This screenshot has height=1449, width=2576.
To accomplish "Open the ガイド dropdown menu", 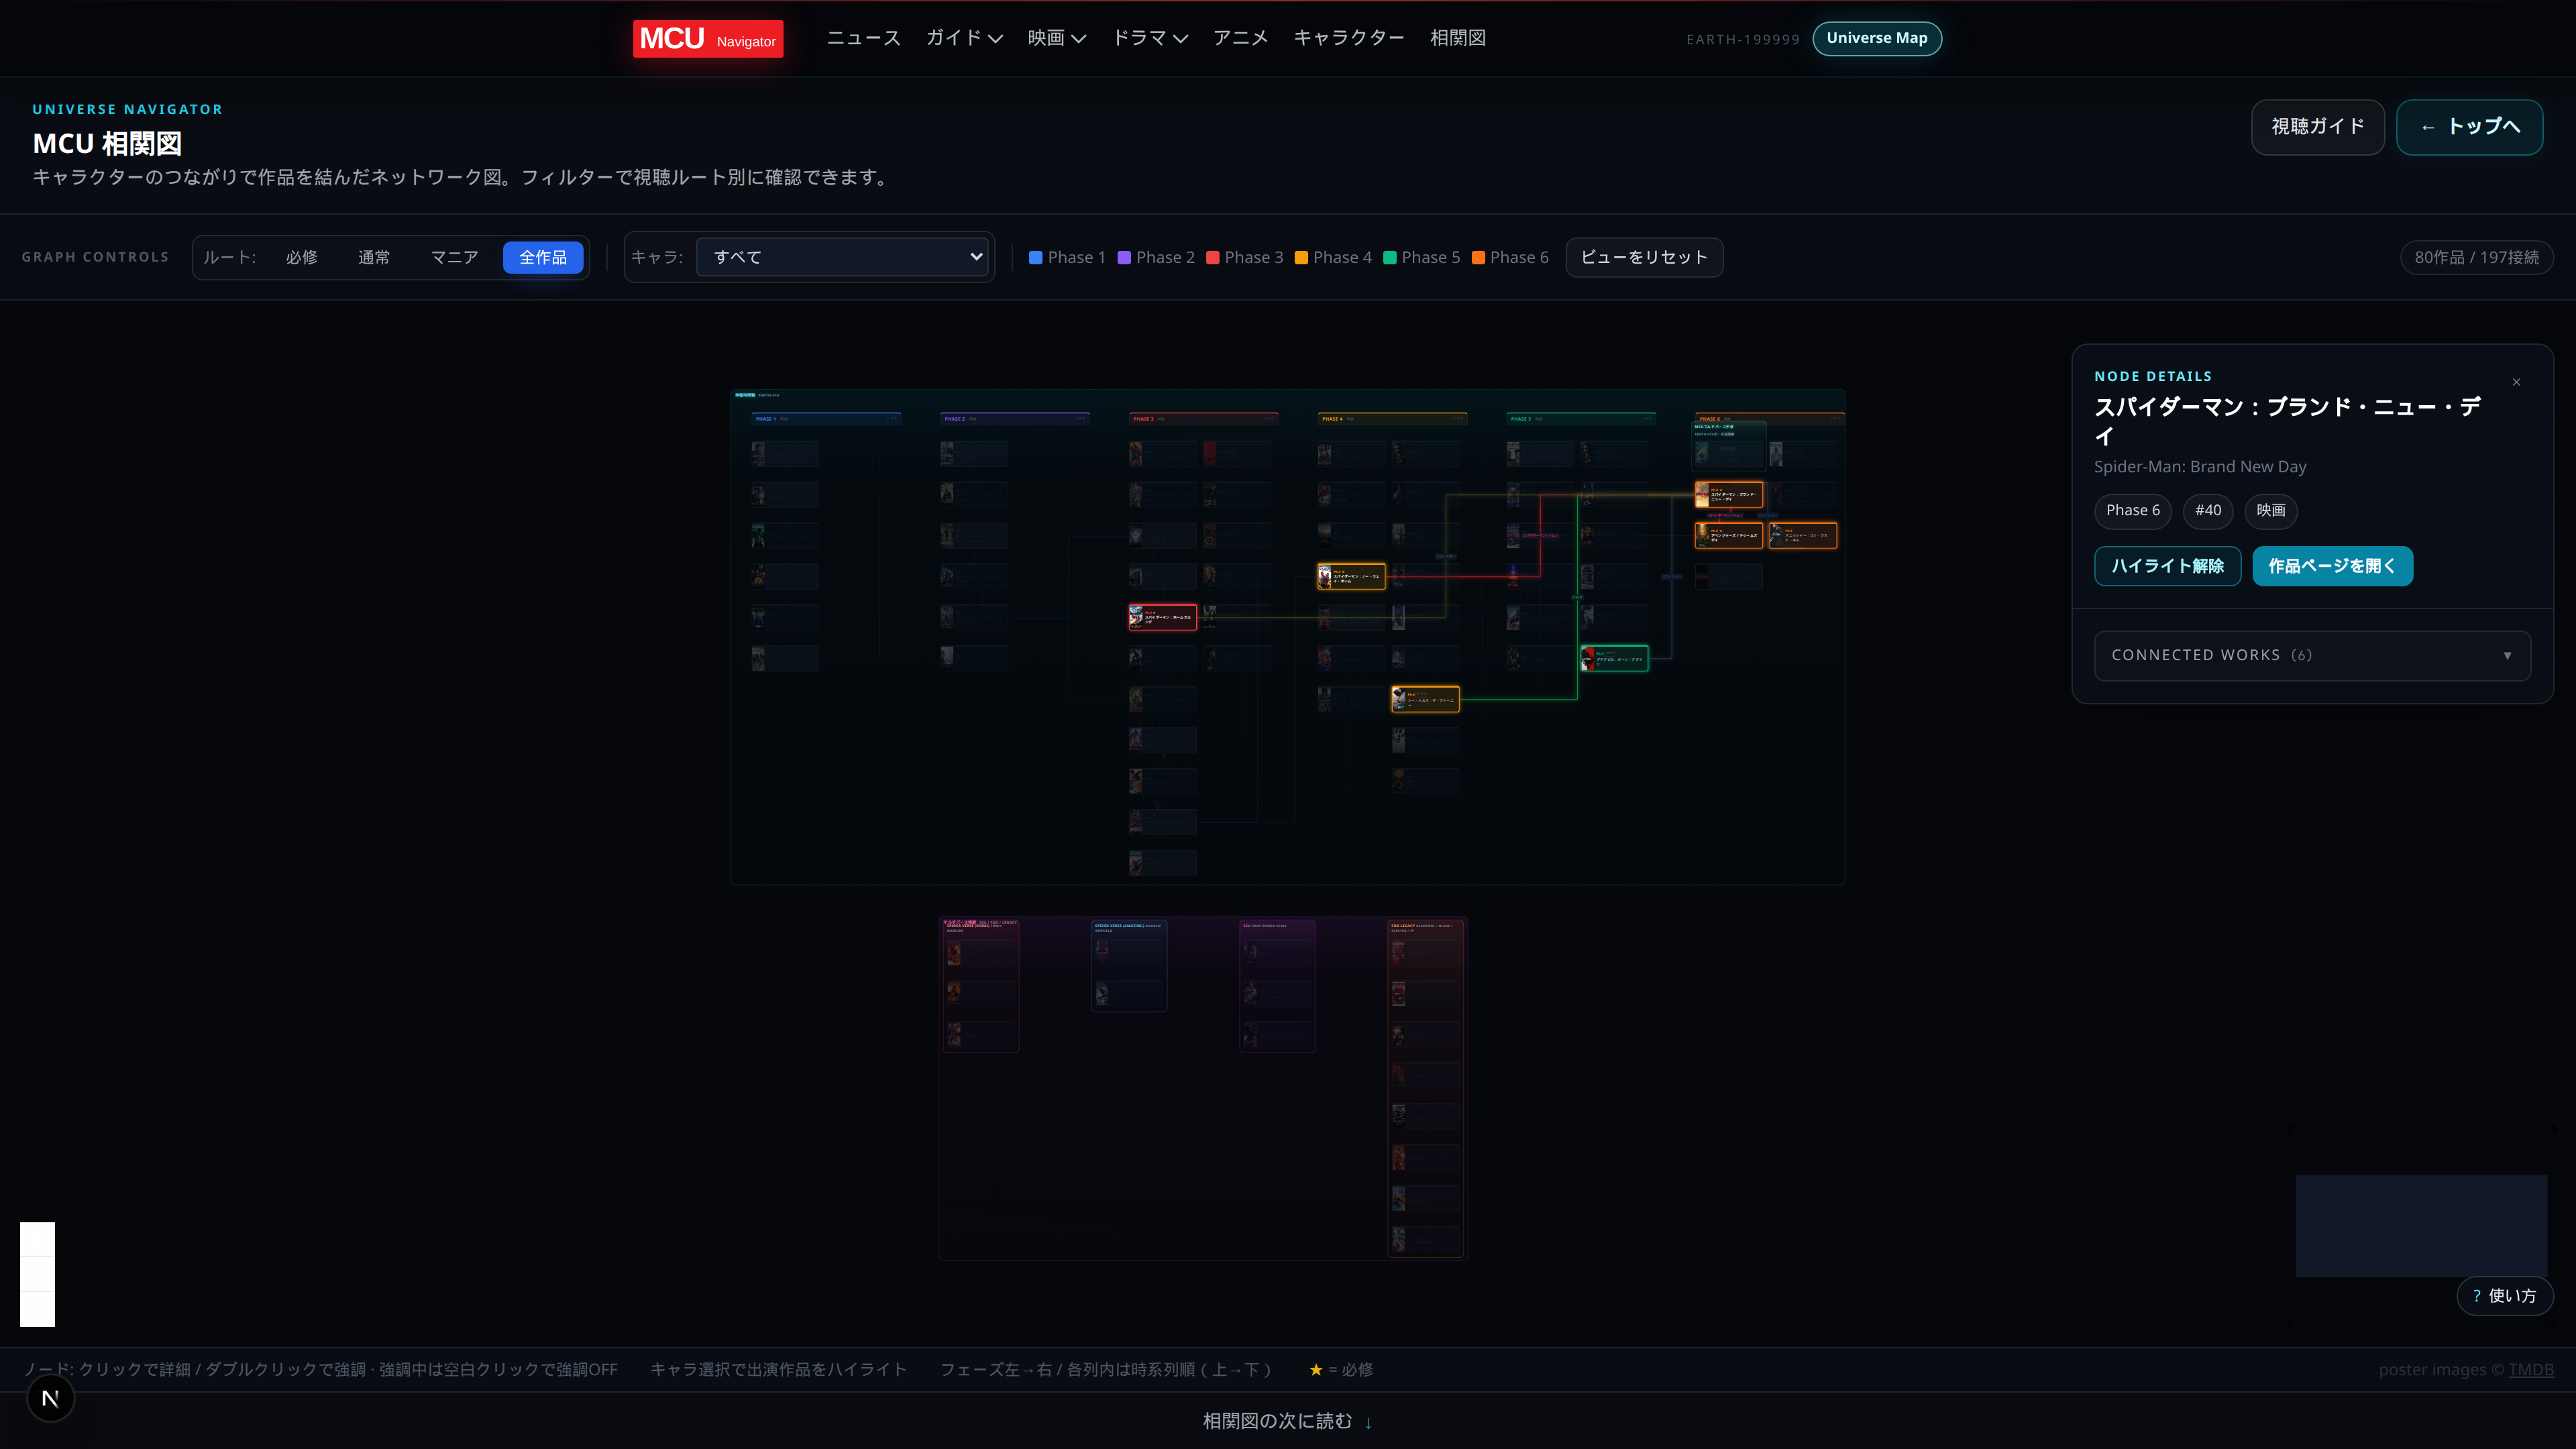I will (964, 38).
